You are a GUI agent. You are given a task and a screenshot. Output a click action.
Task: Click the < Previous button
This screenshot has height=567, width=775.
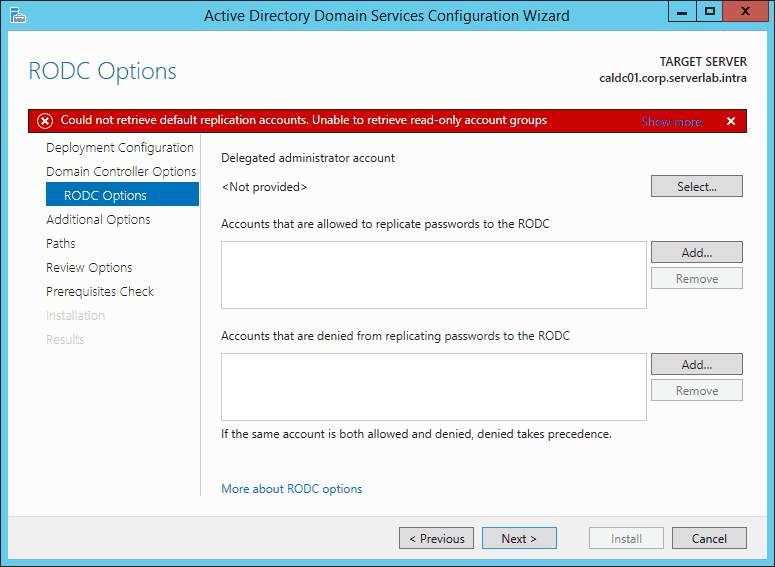[x=436, y=538]
